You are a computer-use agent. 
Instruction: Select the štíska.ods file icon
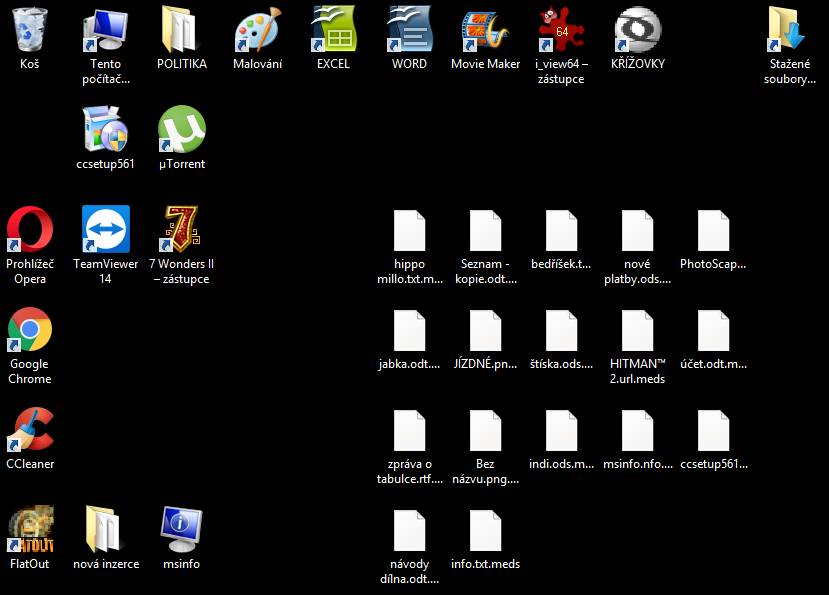pos(561,331)
